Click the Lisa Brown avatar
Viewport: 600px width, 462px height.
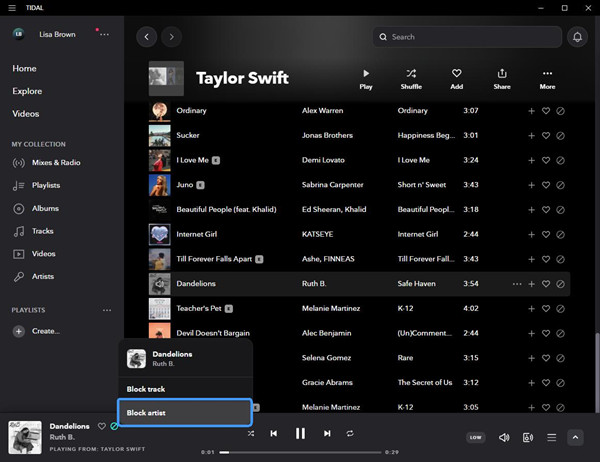[x=18, y=34]
